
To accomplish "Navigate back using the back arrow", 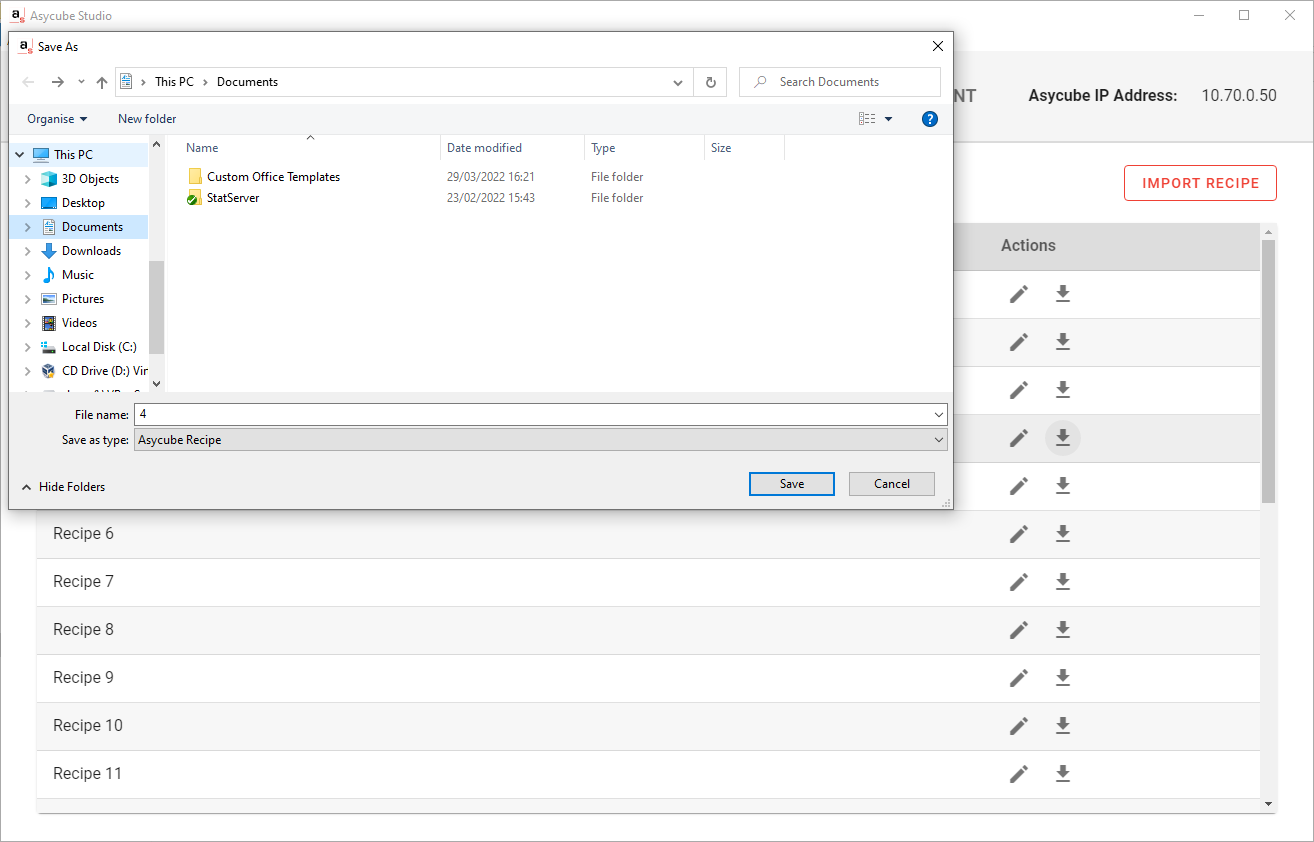I will [x=28, y=82].
